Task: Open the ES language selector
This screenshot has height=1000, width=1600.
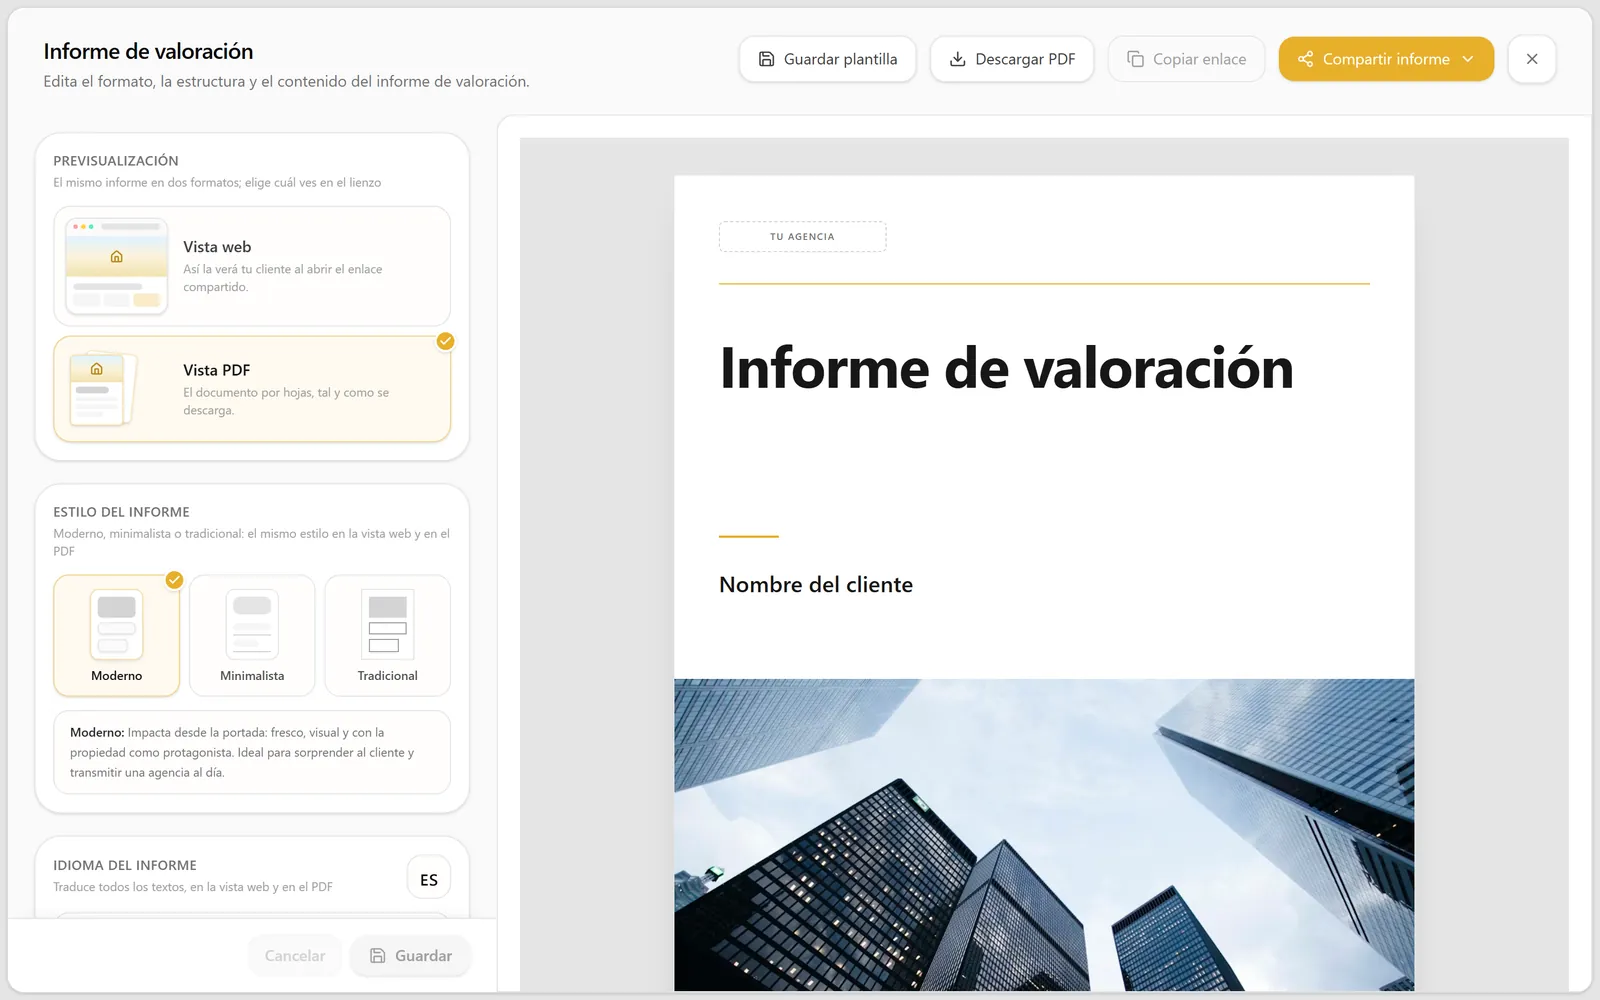Action: pyautogui.click(x=429, y=879)
